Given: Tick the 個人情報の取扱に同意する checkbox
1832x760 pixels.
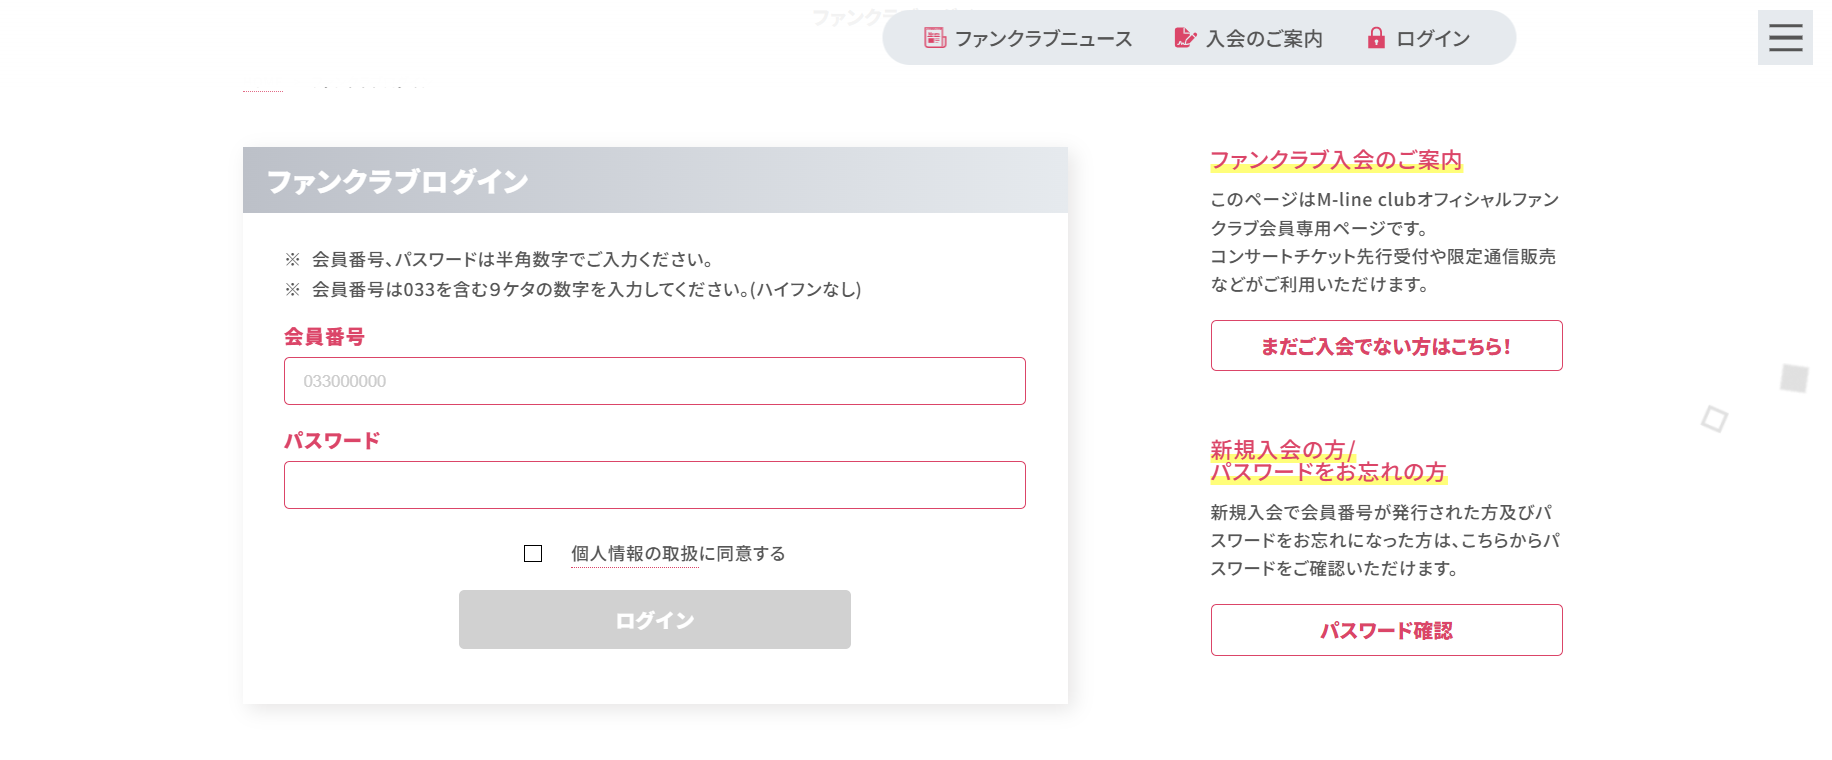Looking at the screenshot, I should pyautogui.click(x=533, y=554).
